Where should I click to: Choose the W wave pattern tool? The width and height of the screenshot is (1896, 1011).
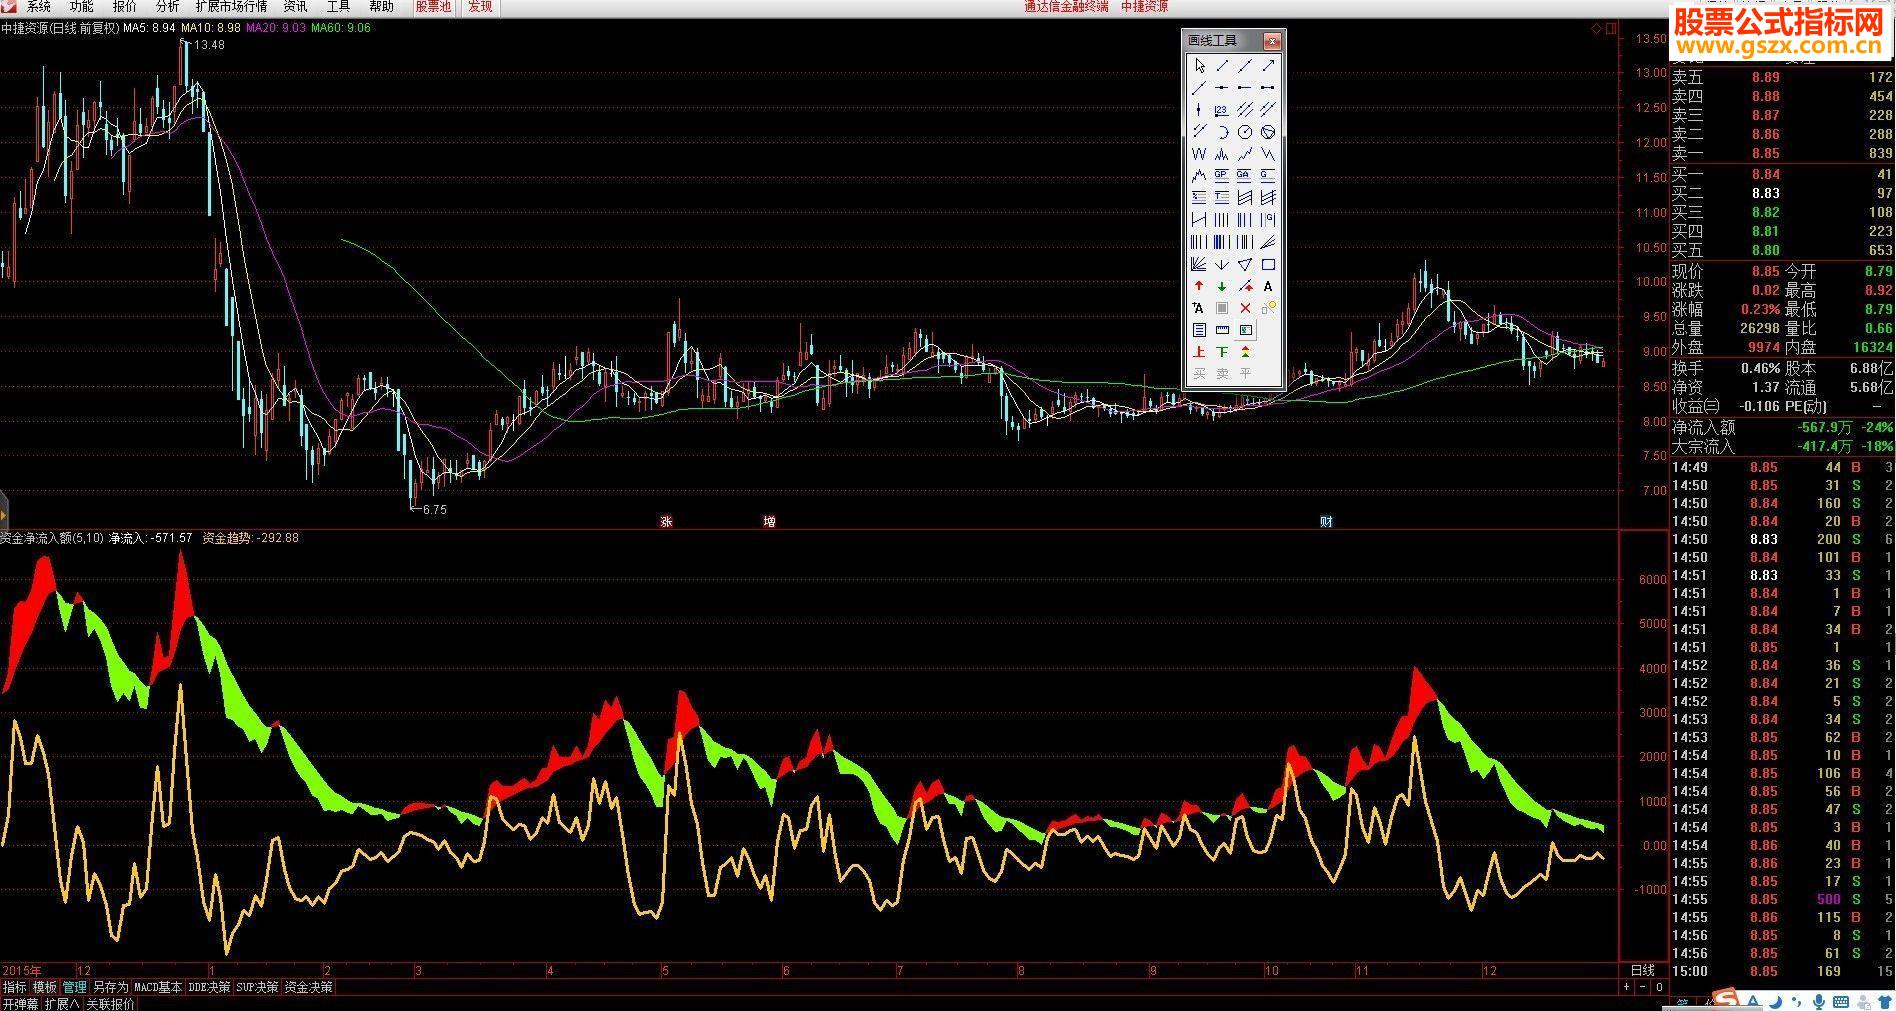click(1199, 154)
